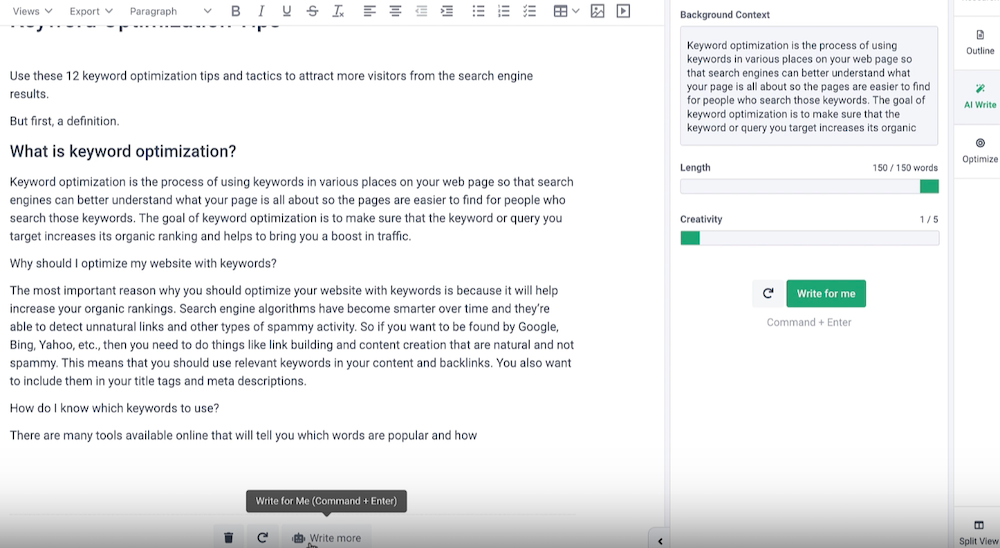The width and height of the screenshot is (1000, 548).
Task: Open the Outline panel
Action: pyautogui.click(x=980, y=43)
